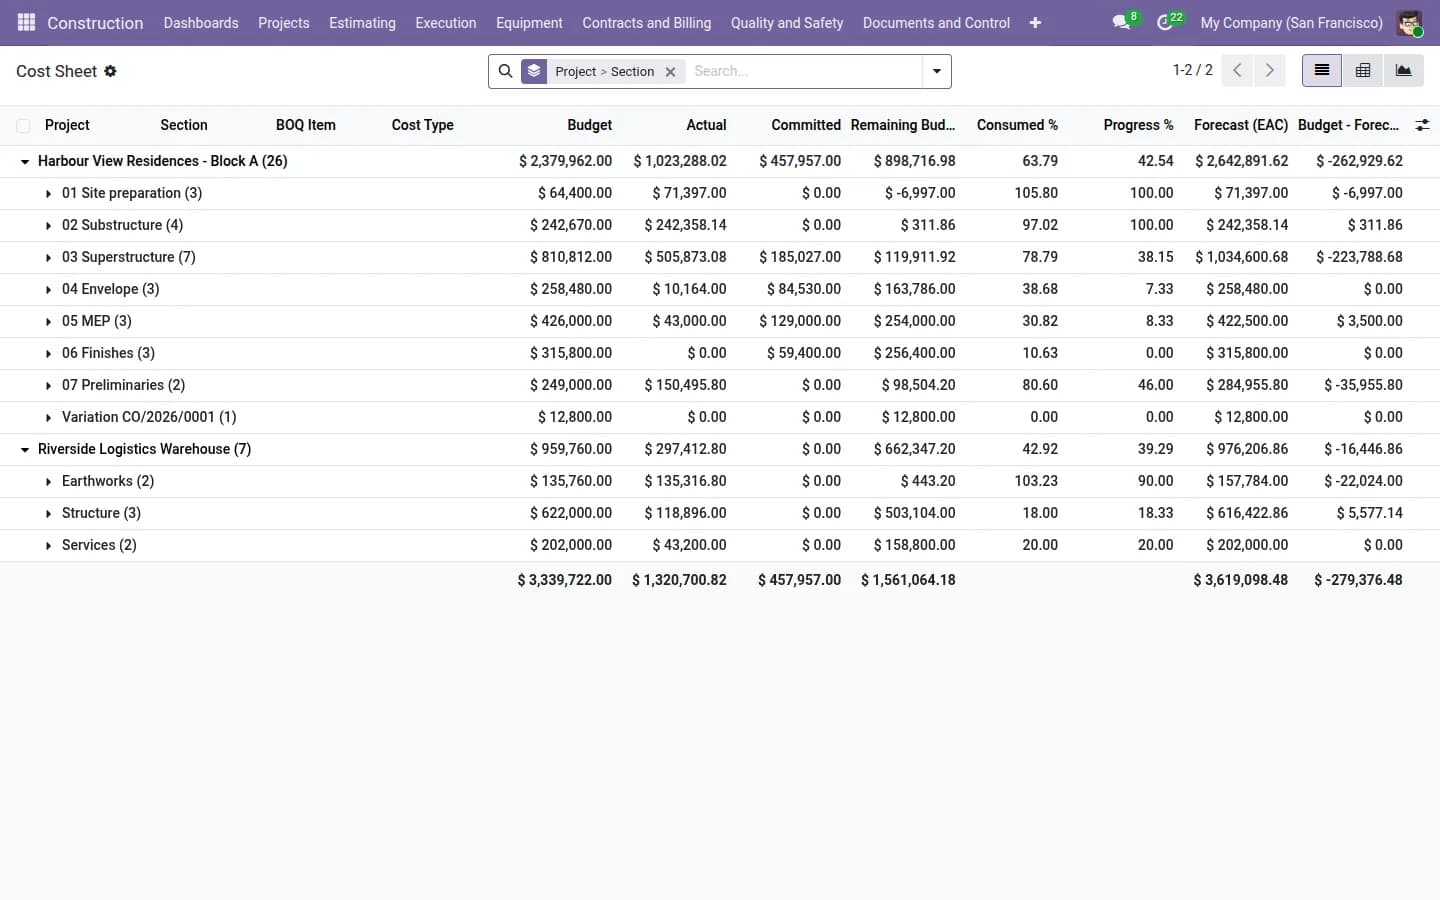Switch to list view
Screen dimensions: 1440x900
[1322, 70]
